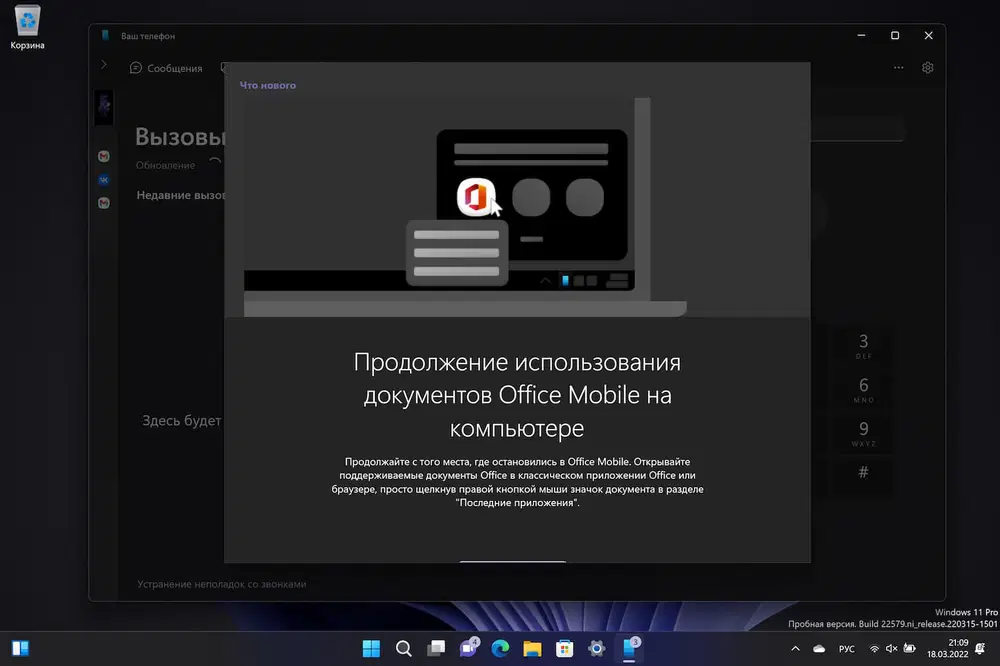The image size is (1000, 666).
Task: Expand the Your Phone navigation sidebar chevron
Action: point(103,64)
